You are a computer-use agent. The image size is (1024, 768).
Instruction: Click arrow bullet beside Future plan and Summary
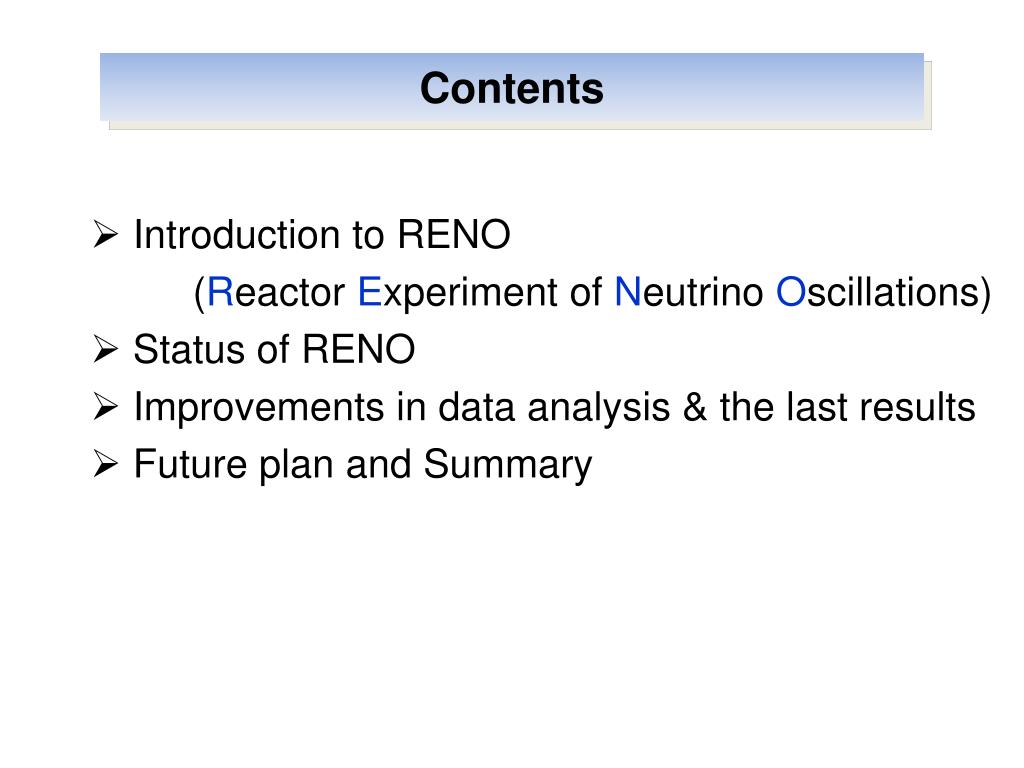105,464
